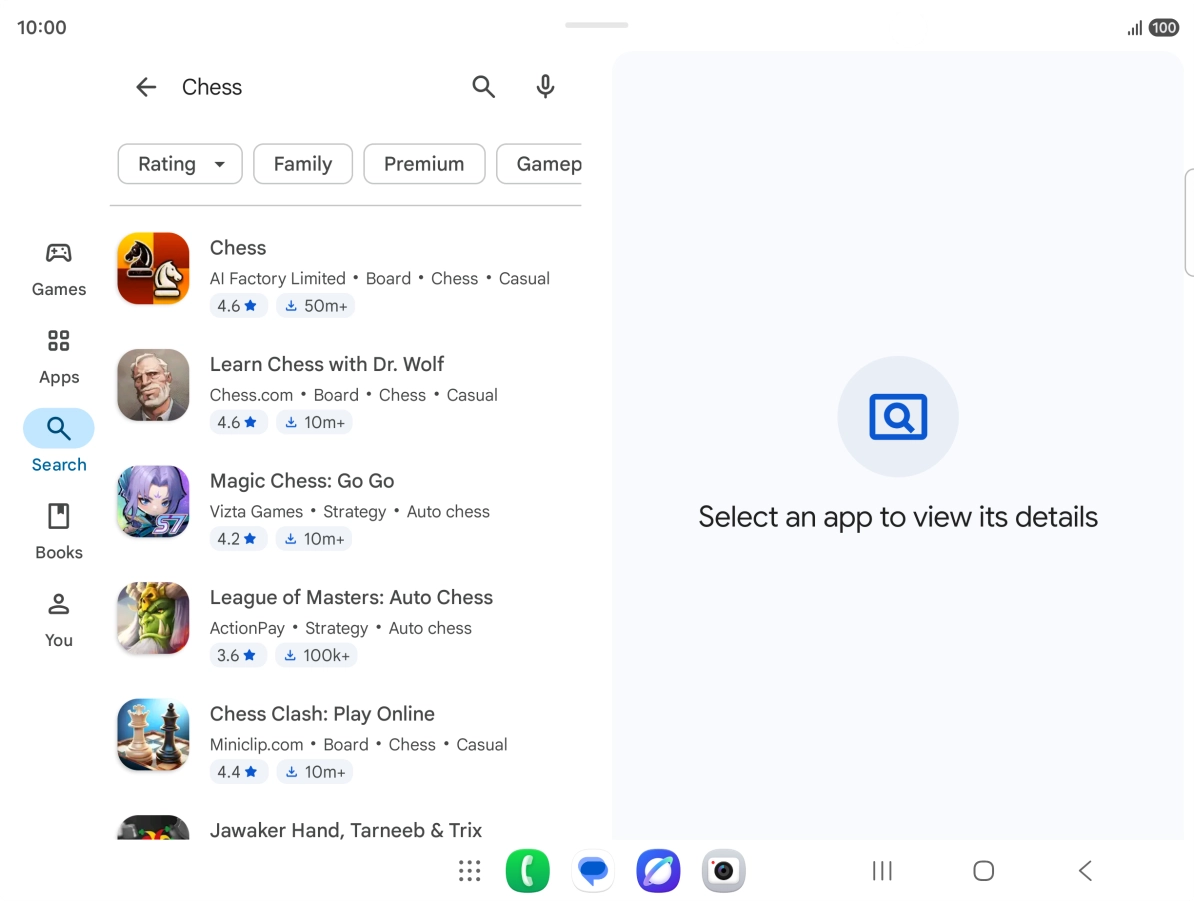Launch the Messages app in the taskbar
This screenshot has height=901, width=1194.
coord(593,871)
